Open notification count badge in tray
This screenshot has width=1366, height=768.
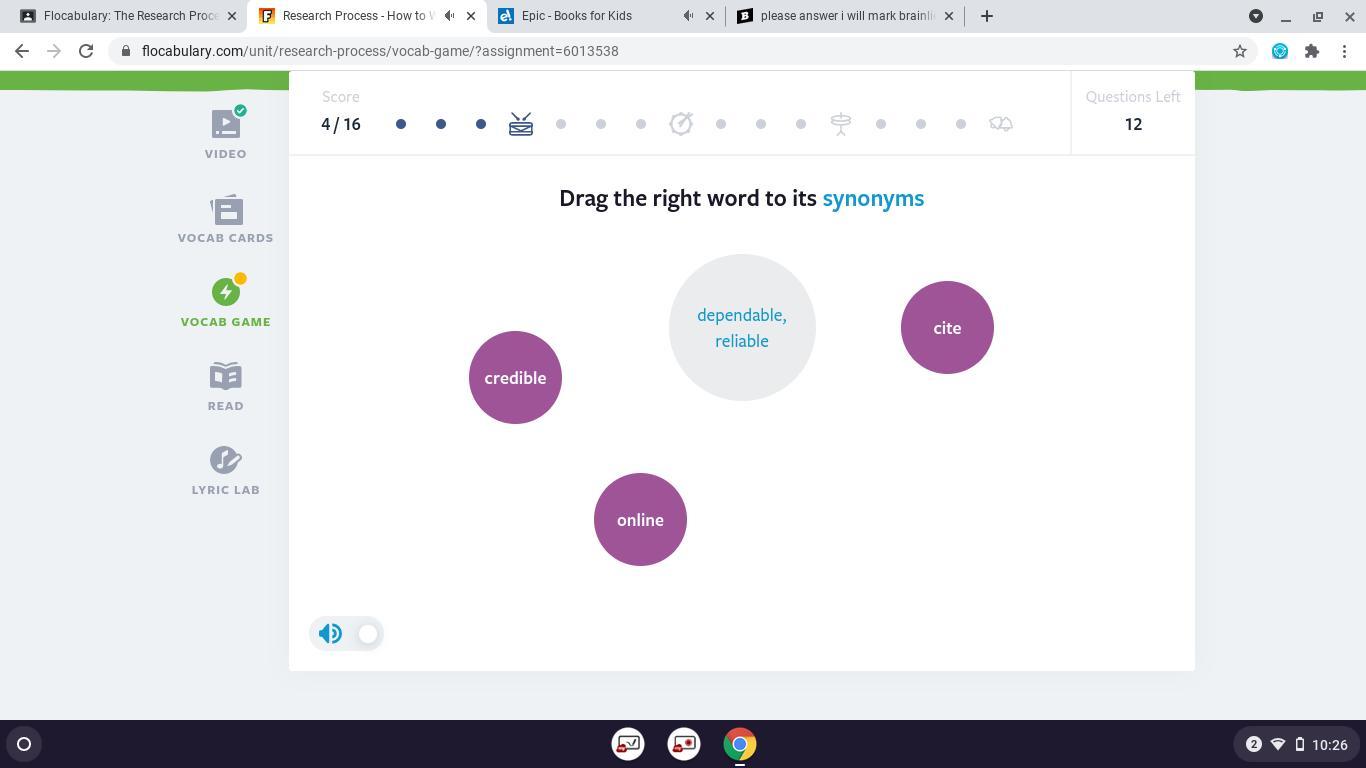(x=1254, y=744)
